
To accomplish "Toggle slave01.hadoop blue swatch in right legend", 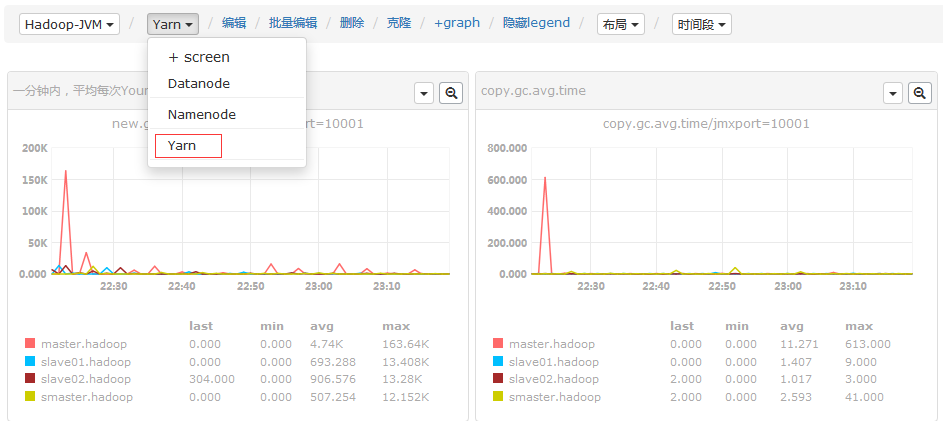I will tap(497, 362).
